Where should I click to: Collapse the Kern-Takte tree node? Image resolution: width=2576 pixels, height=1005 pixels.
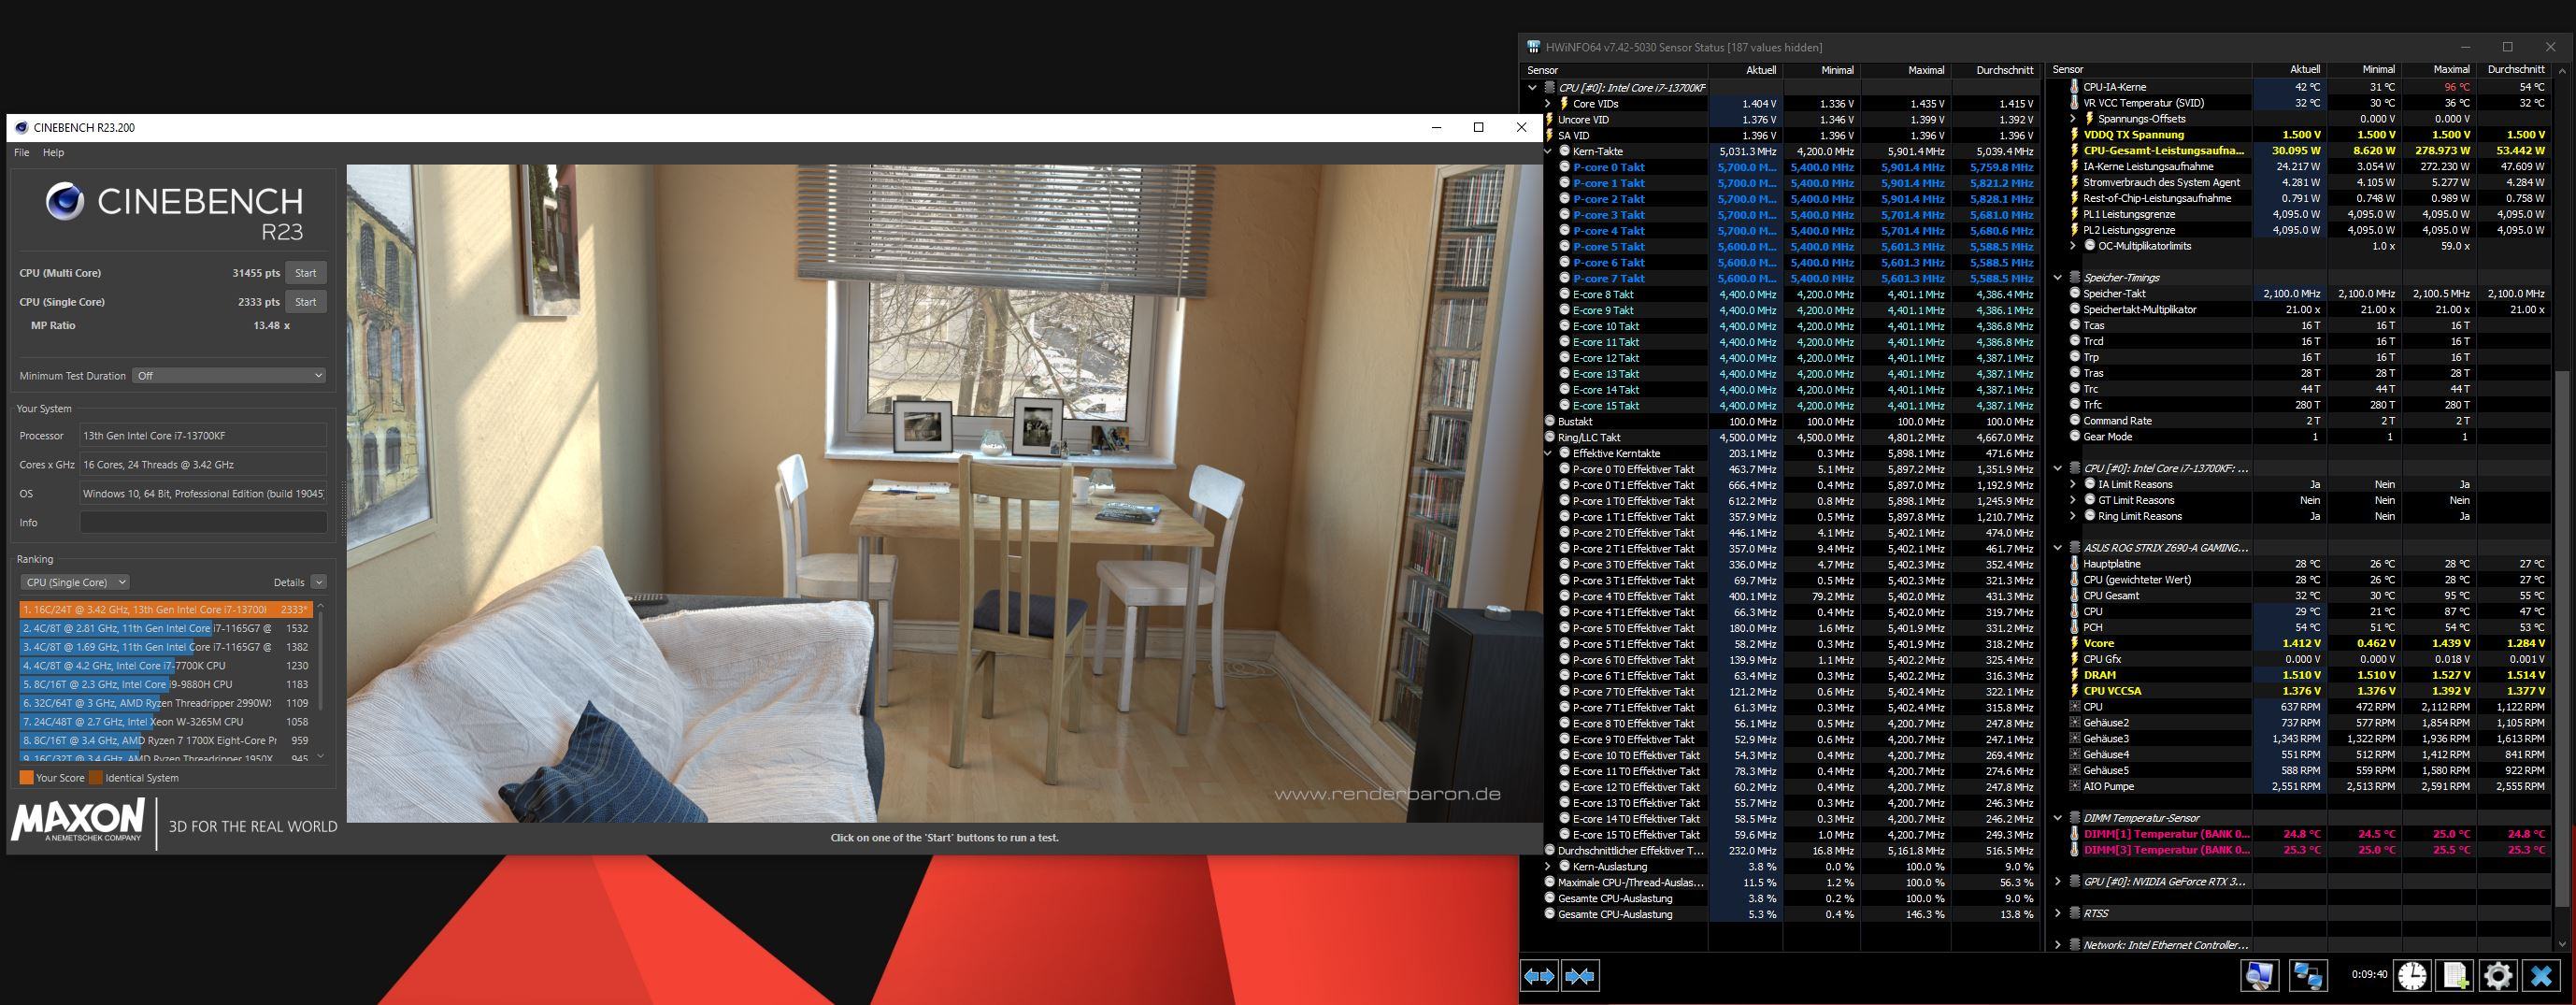[x=1547, y=152]
